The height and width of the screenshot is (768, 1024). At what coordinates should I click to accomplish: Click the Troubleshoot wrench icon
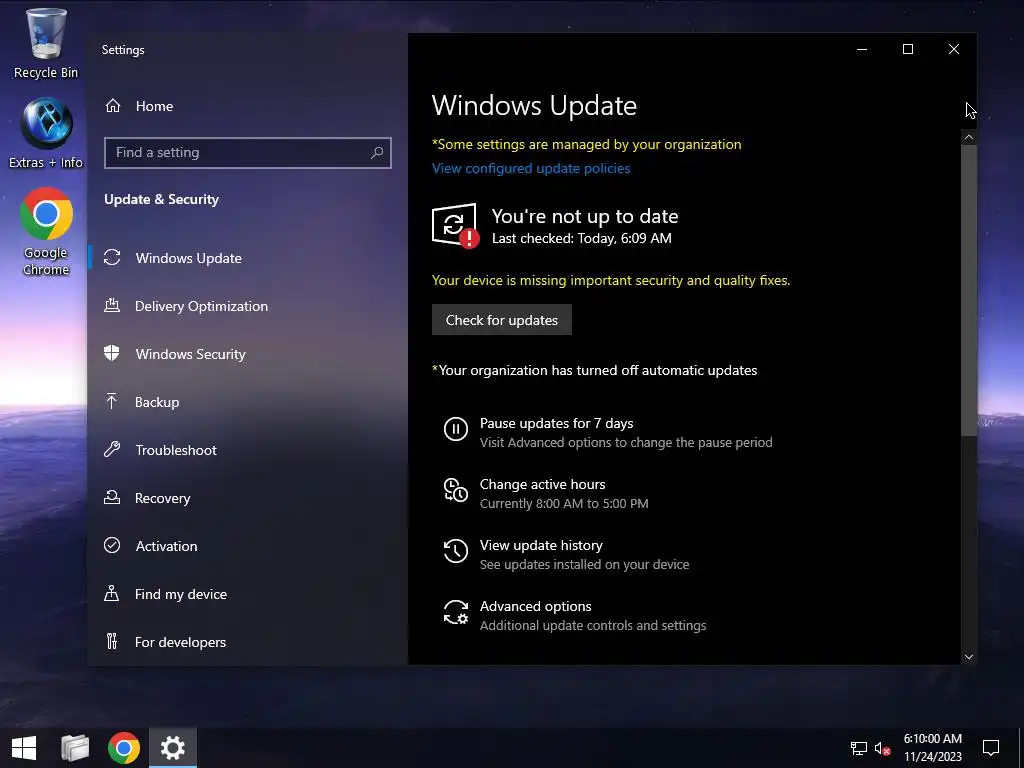click(x=112, y=449)
